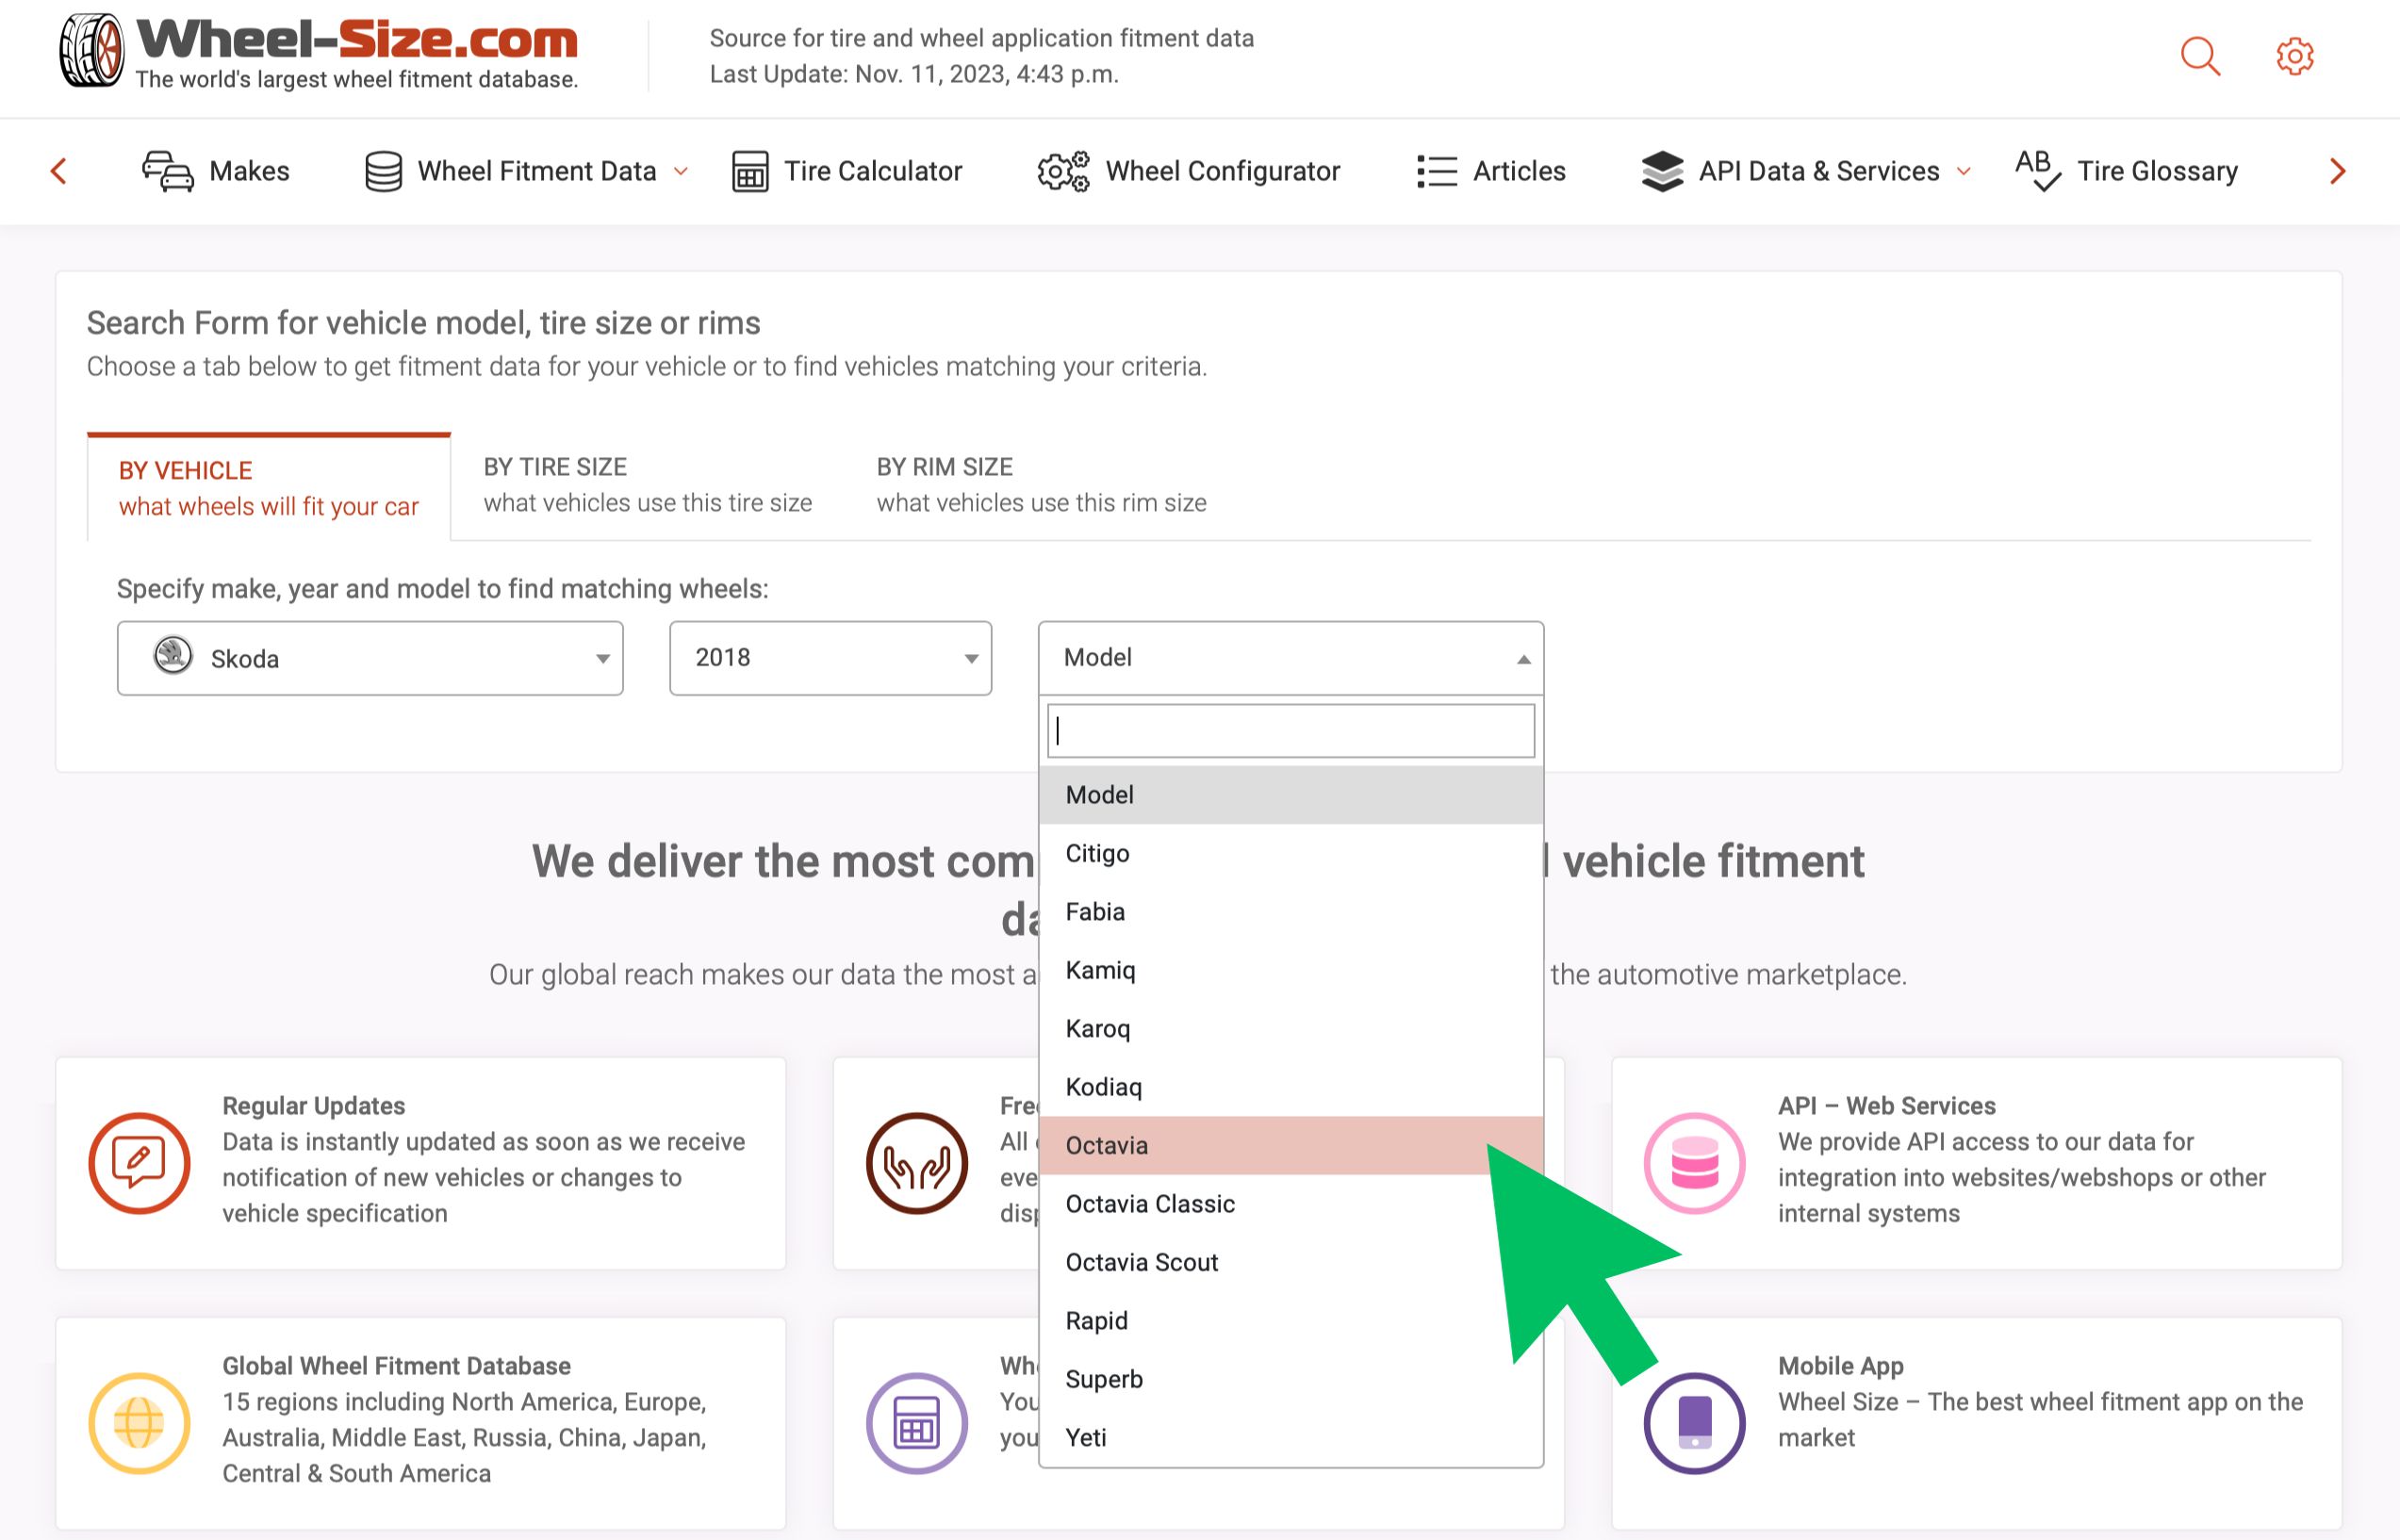The image size is (2400, 1540).
Task: Go to Wheel Configurator
Action: 1222,171
